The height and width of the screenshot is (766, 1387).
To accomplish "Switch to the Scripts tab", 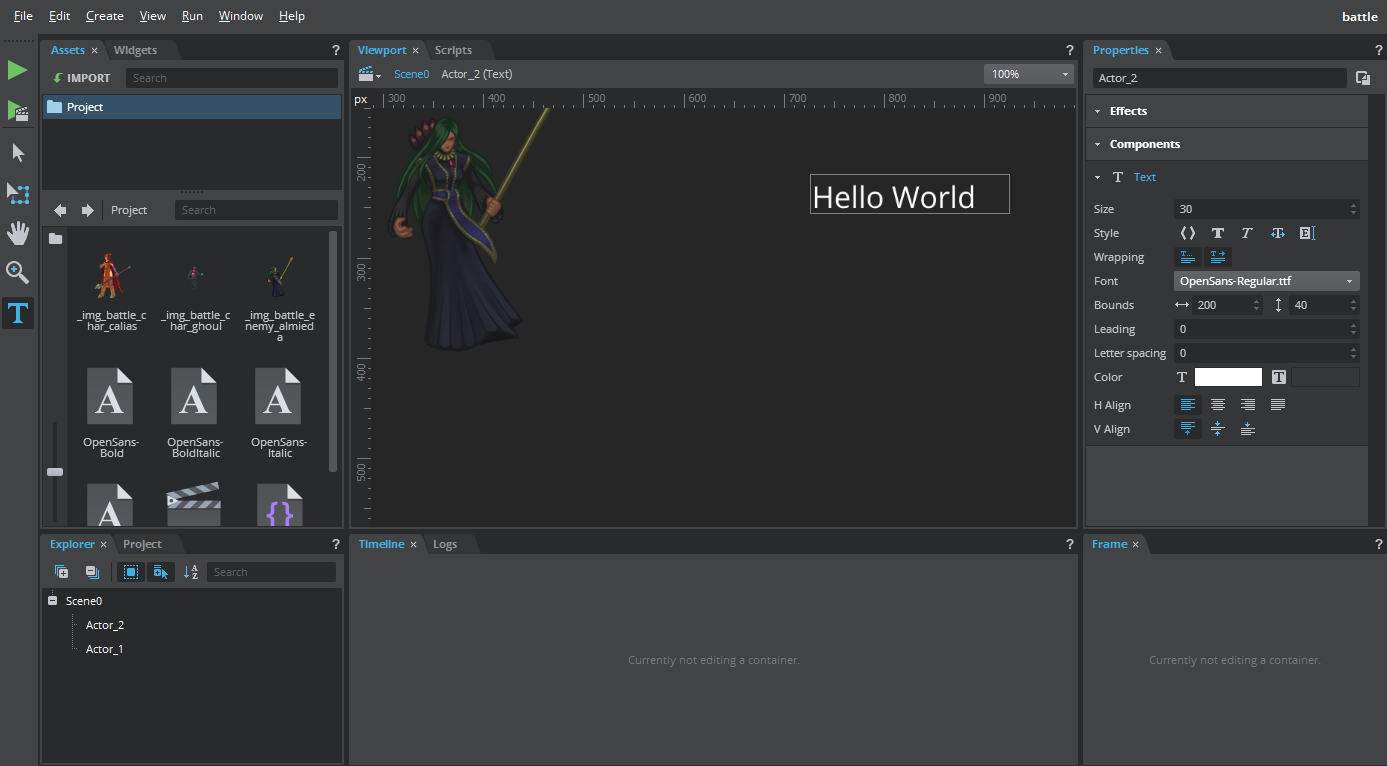I will pyautogui.click(x=453, y=50).
